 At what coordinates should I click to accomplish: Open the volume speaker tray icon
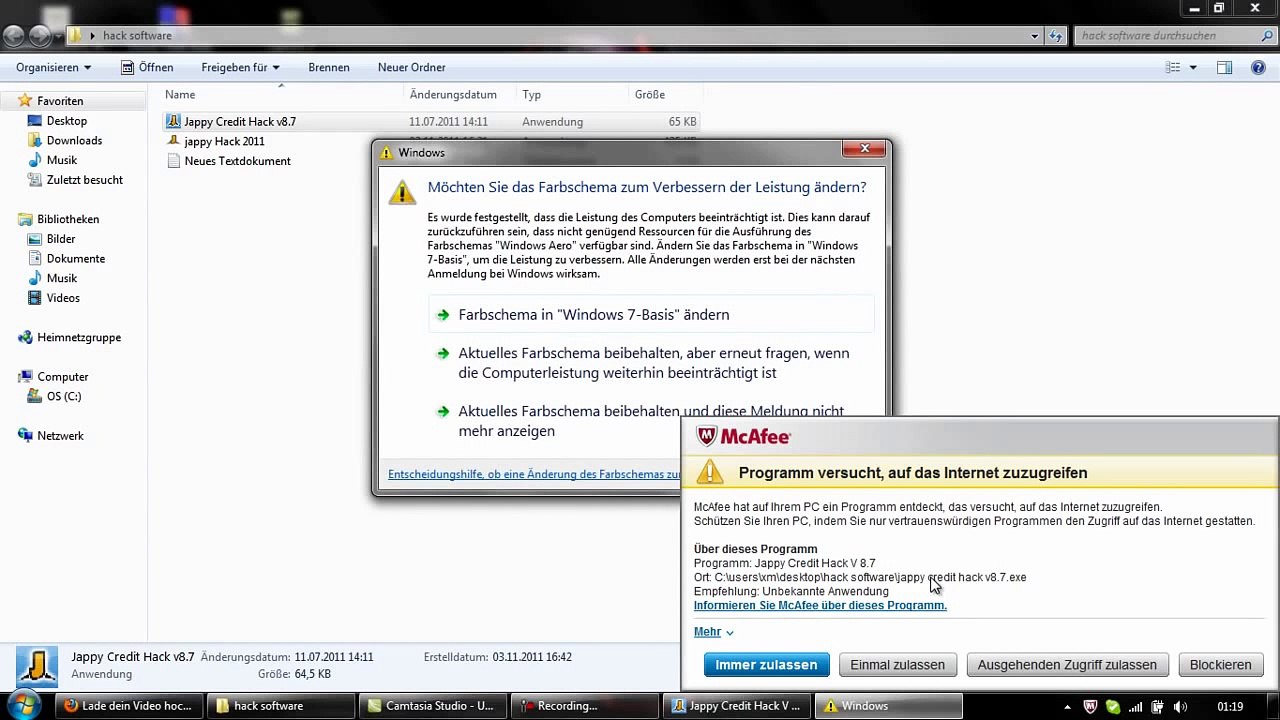pos(1180,707)
